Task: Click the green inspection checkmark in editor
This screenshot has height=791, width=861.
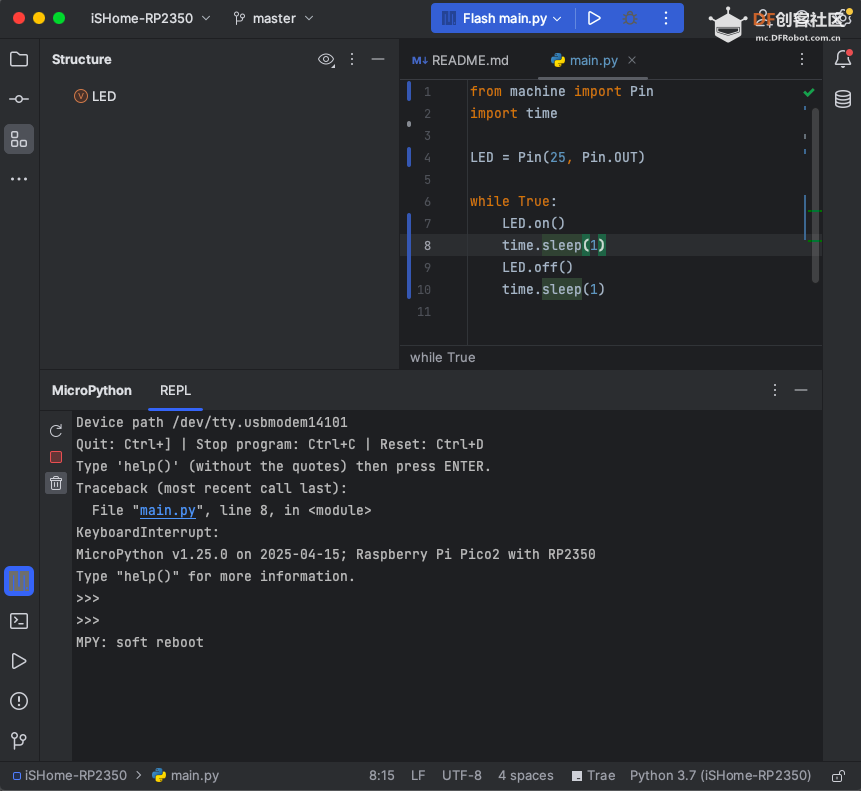Action: click(808, 93)
